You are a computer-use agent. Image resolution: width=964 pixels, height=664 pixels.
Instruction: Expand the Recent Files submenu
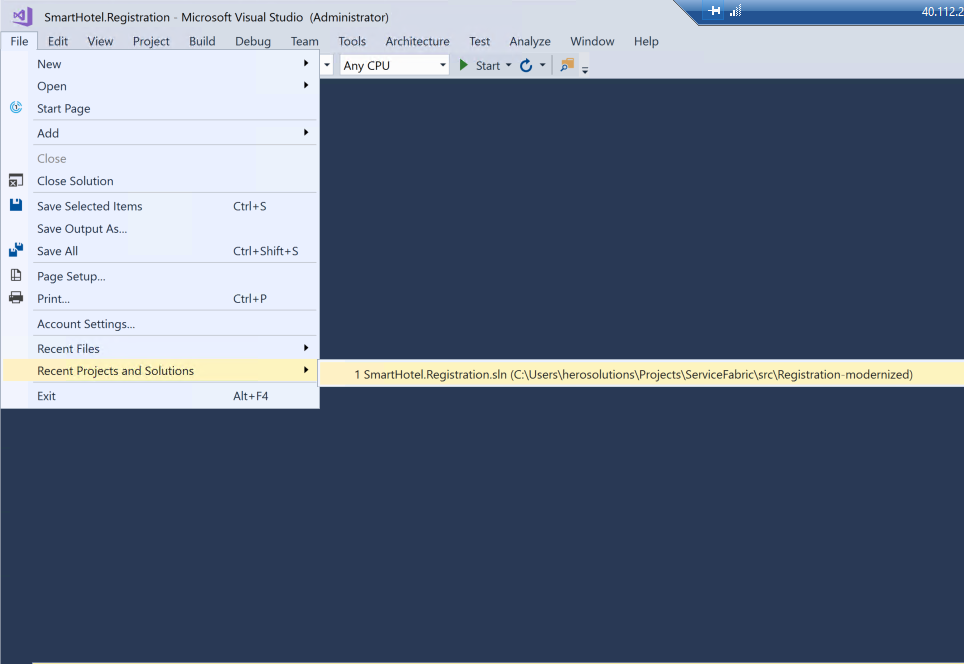tap(306, 348)
